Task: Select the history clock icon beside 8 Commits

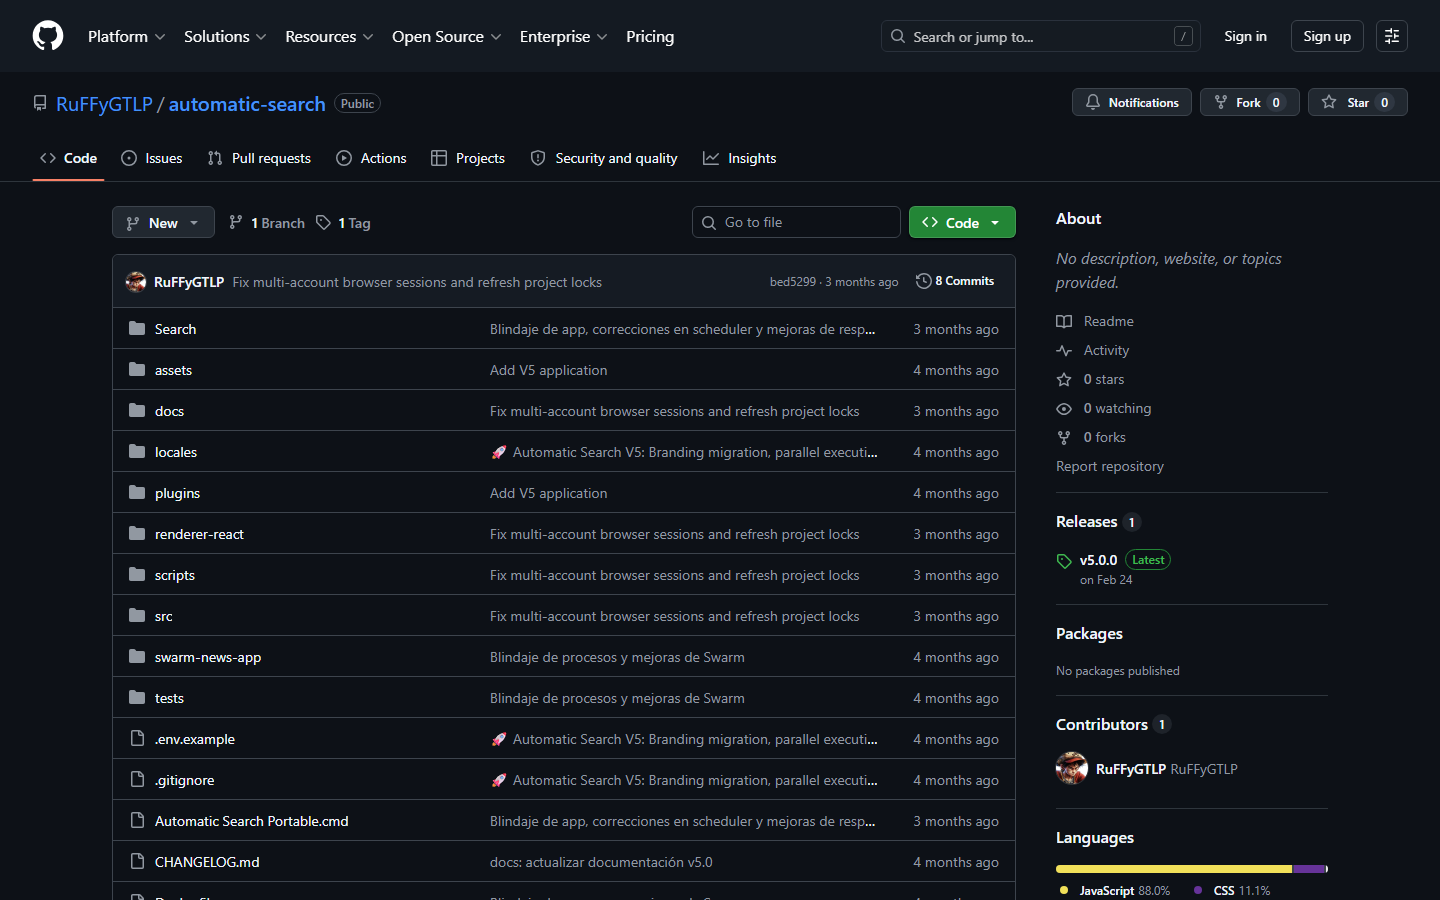Action: tap(923, 281)
